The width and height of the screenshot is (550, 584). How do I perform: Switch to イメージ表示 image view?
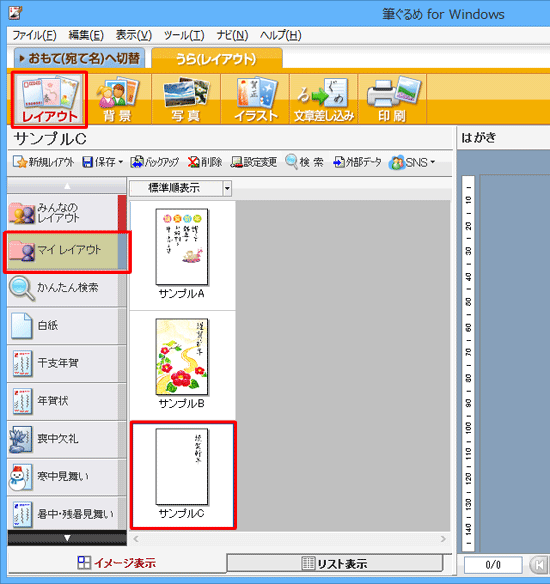117,563
